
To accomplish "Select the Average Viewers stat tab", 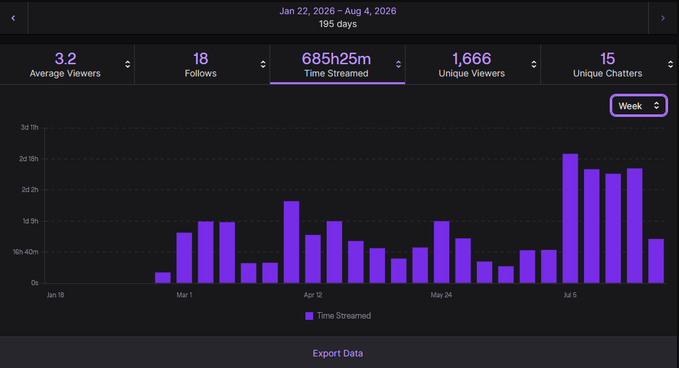I will 67,64.
